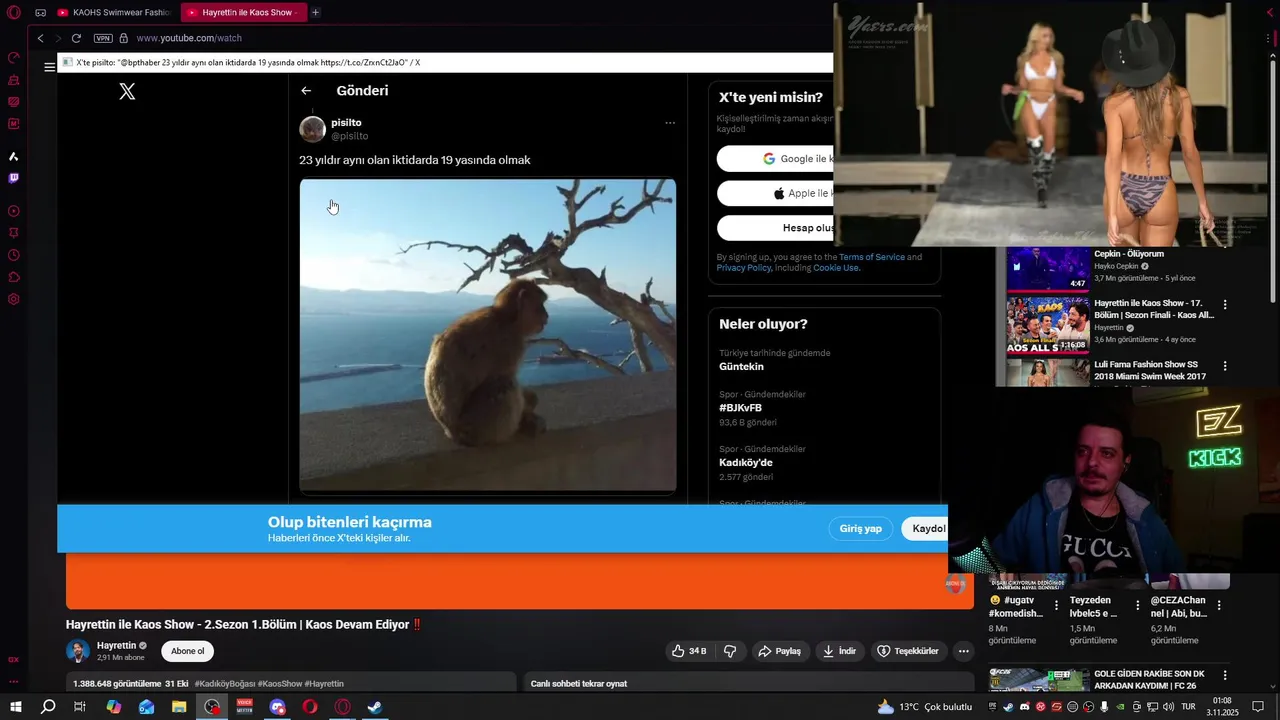This screenshot has width=1280, height=720.
Task: Sign up with the Apple button
Action: click(775, 193)
